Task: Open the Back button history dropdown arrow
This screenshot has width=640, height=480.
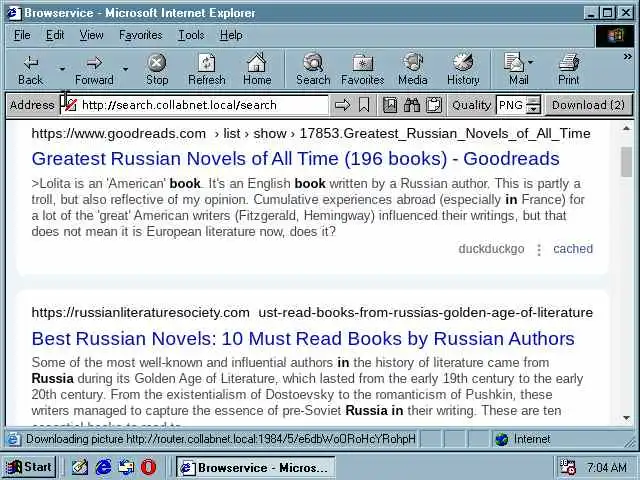Action: 62,69
